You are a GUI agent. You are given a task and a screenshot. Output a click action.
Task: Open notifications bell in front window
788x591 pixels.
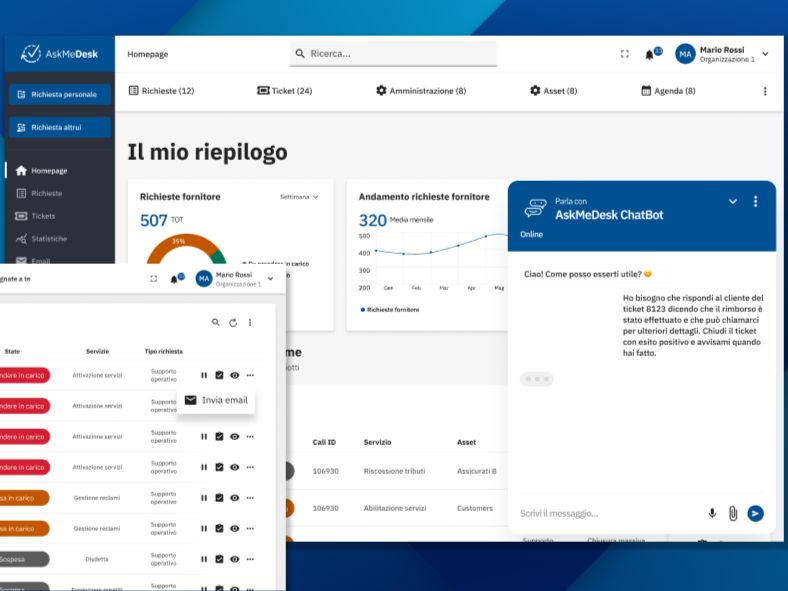(x=174, y=279)
